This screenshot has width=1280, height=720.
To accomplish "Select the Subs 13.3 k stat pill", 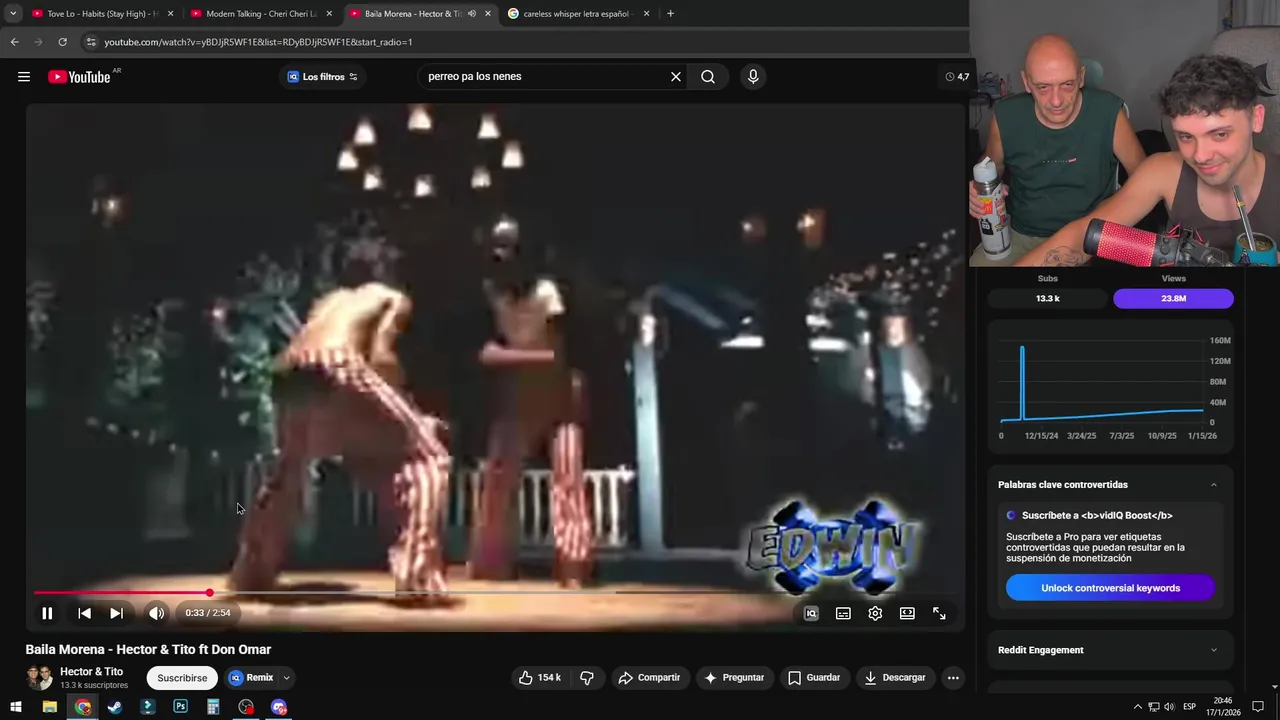I will 1048,299.
